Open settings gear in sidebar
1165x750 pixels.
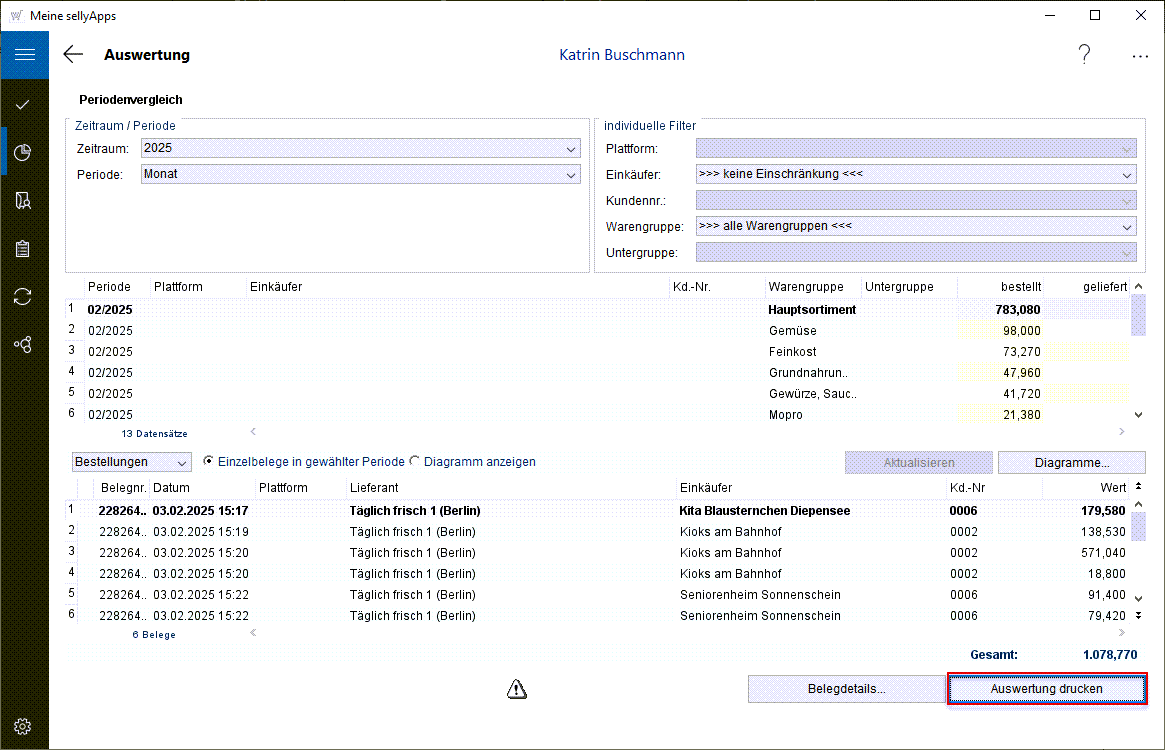23,726
